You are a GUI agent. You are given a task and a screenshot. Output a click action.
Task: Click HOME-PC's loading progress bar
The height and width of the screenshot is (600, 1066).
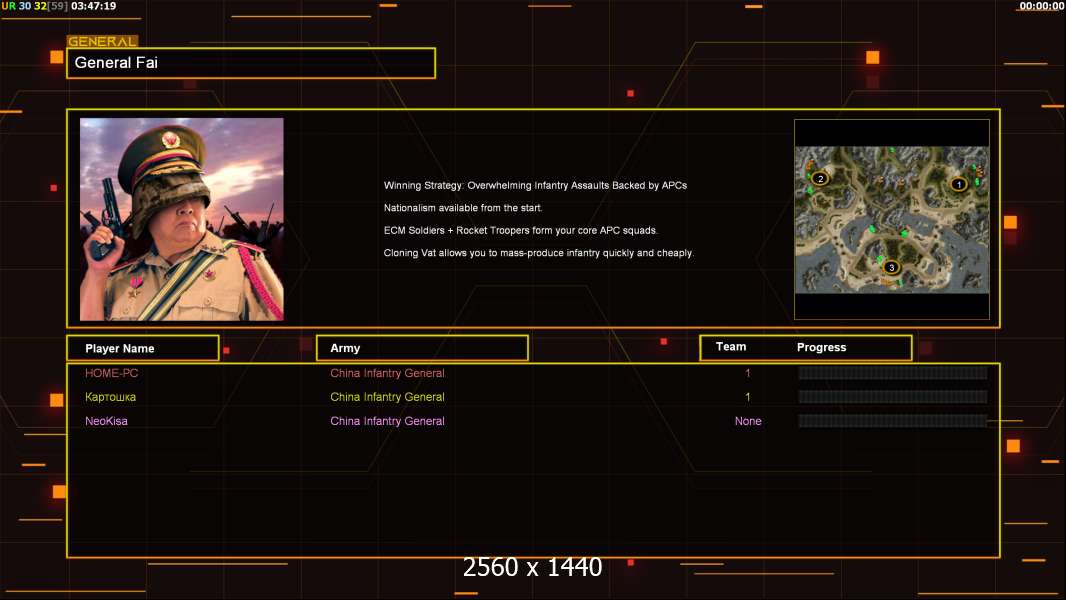(892, 373)
